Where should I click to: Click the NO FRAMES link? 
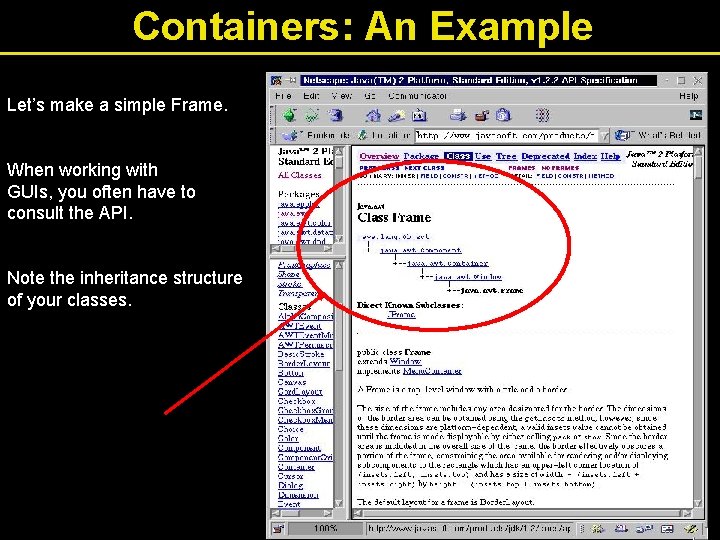pos(560,168)
